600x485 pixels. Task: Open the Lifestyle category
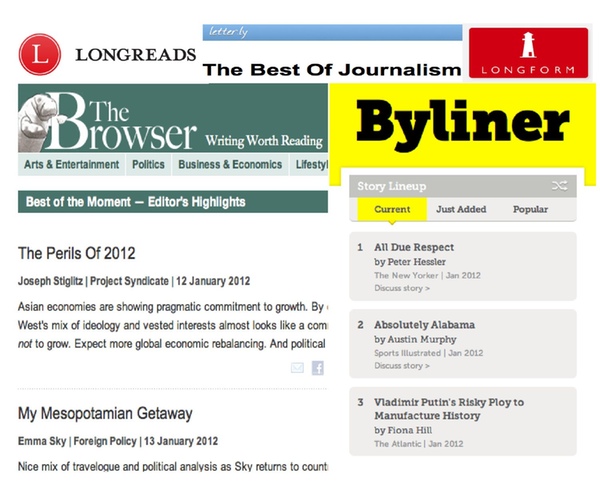coord(309,165)
